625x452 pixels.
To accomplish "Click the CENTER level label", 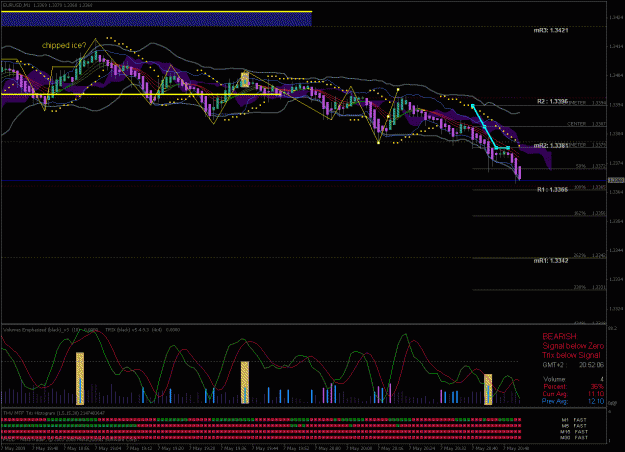I will point(576,124).
